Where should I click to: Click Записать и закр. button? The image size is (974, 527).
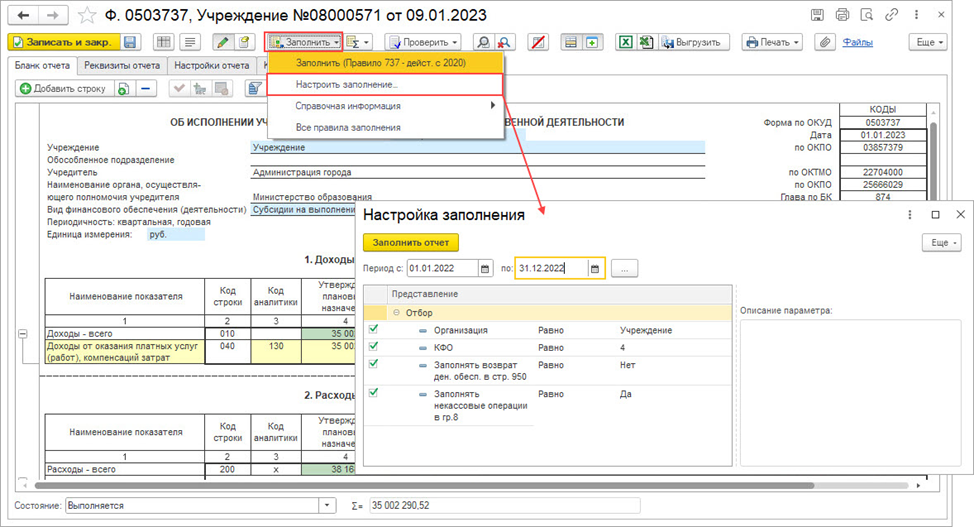[x=64, y=42]
